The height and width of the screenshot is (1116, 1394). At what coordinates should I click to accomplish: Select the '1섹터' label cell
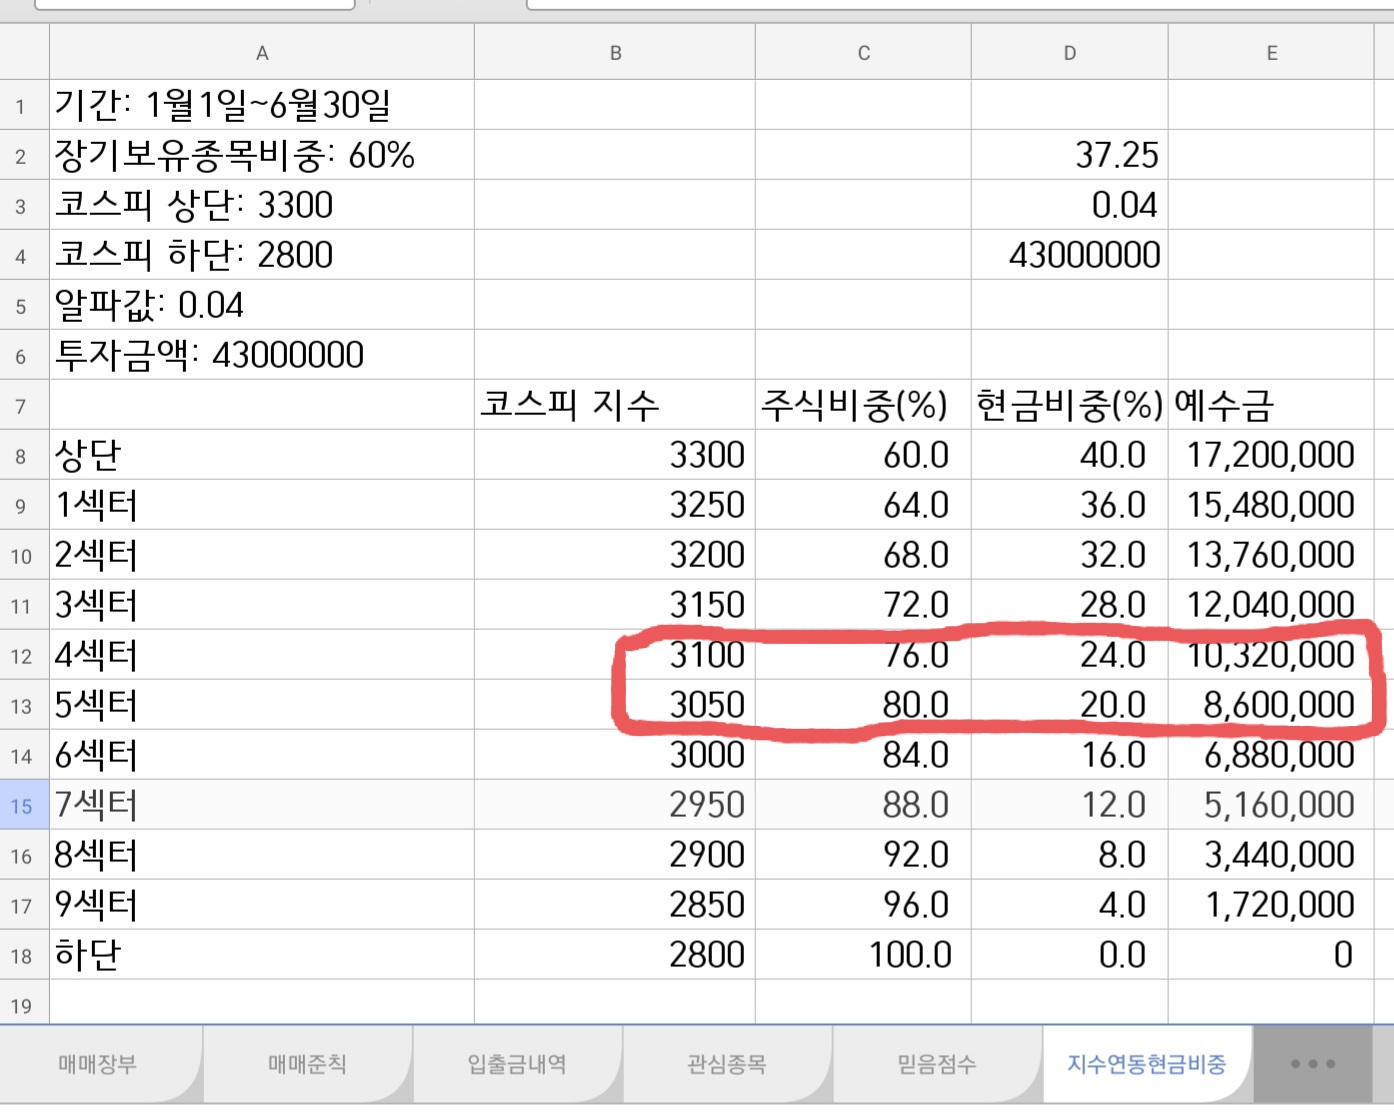point(262,505)
